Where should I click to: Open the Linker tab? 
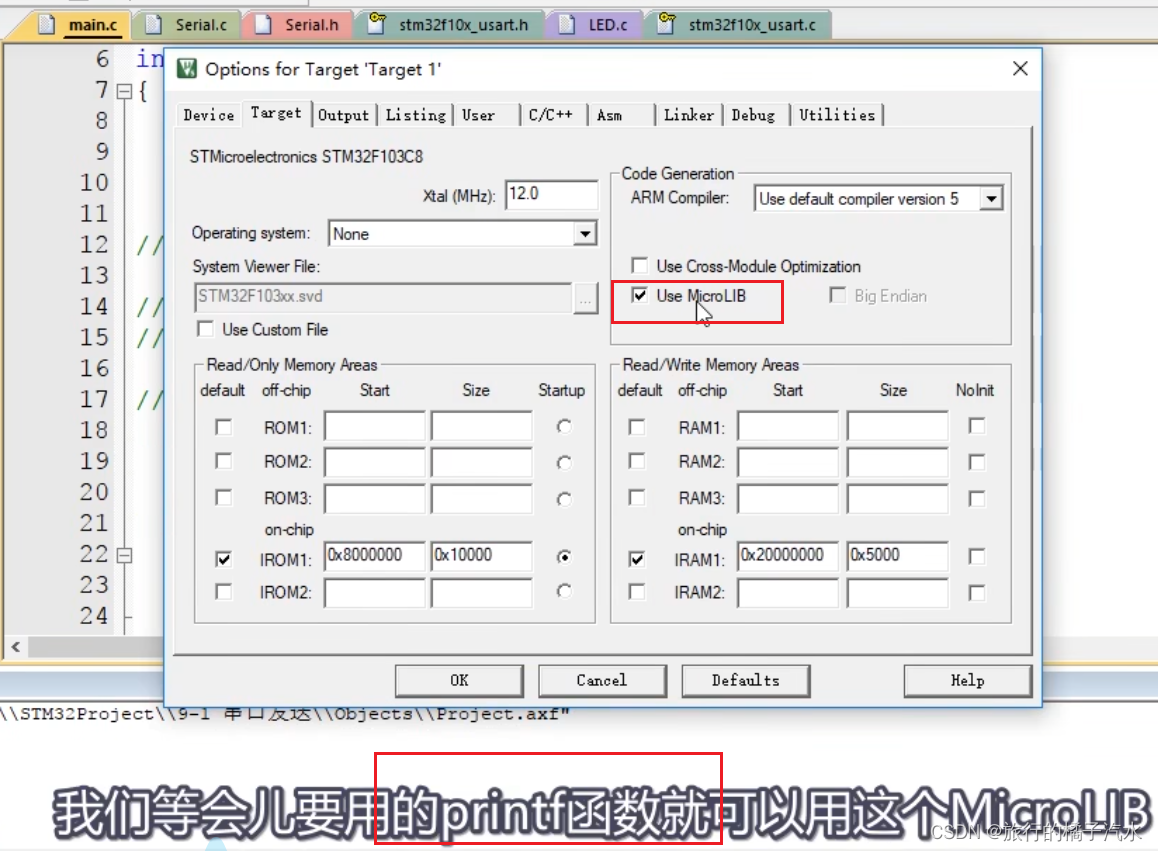pyautogui.click(x=688, y=115)
